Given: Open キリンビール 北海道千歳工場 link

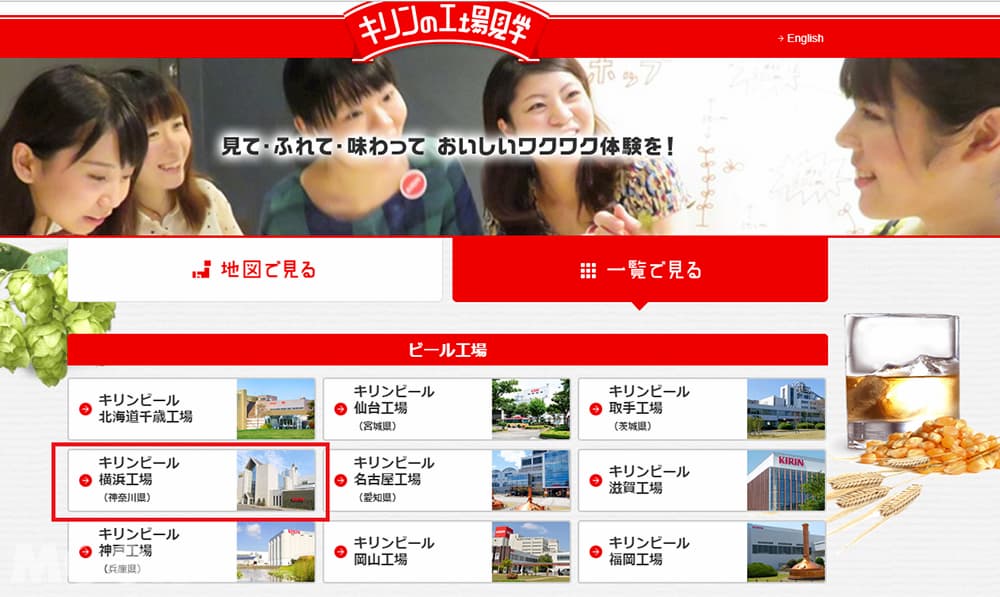Looking at the screenshot, I should pyautogui.click(x=191, y=409).
